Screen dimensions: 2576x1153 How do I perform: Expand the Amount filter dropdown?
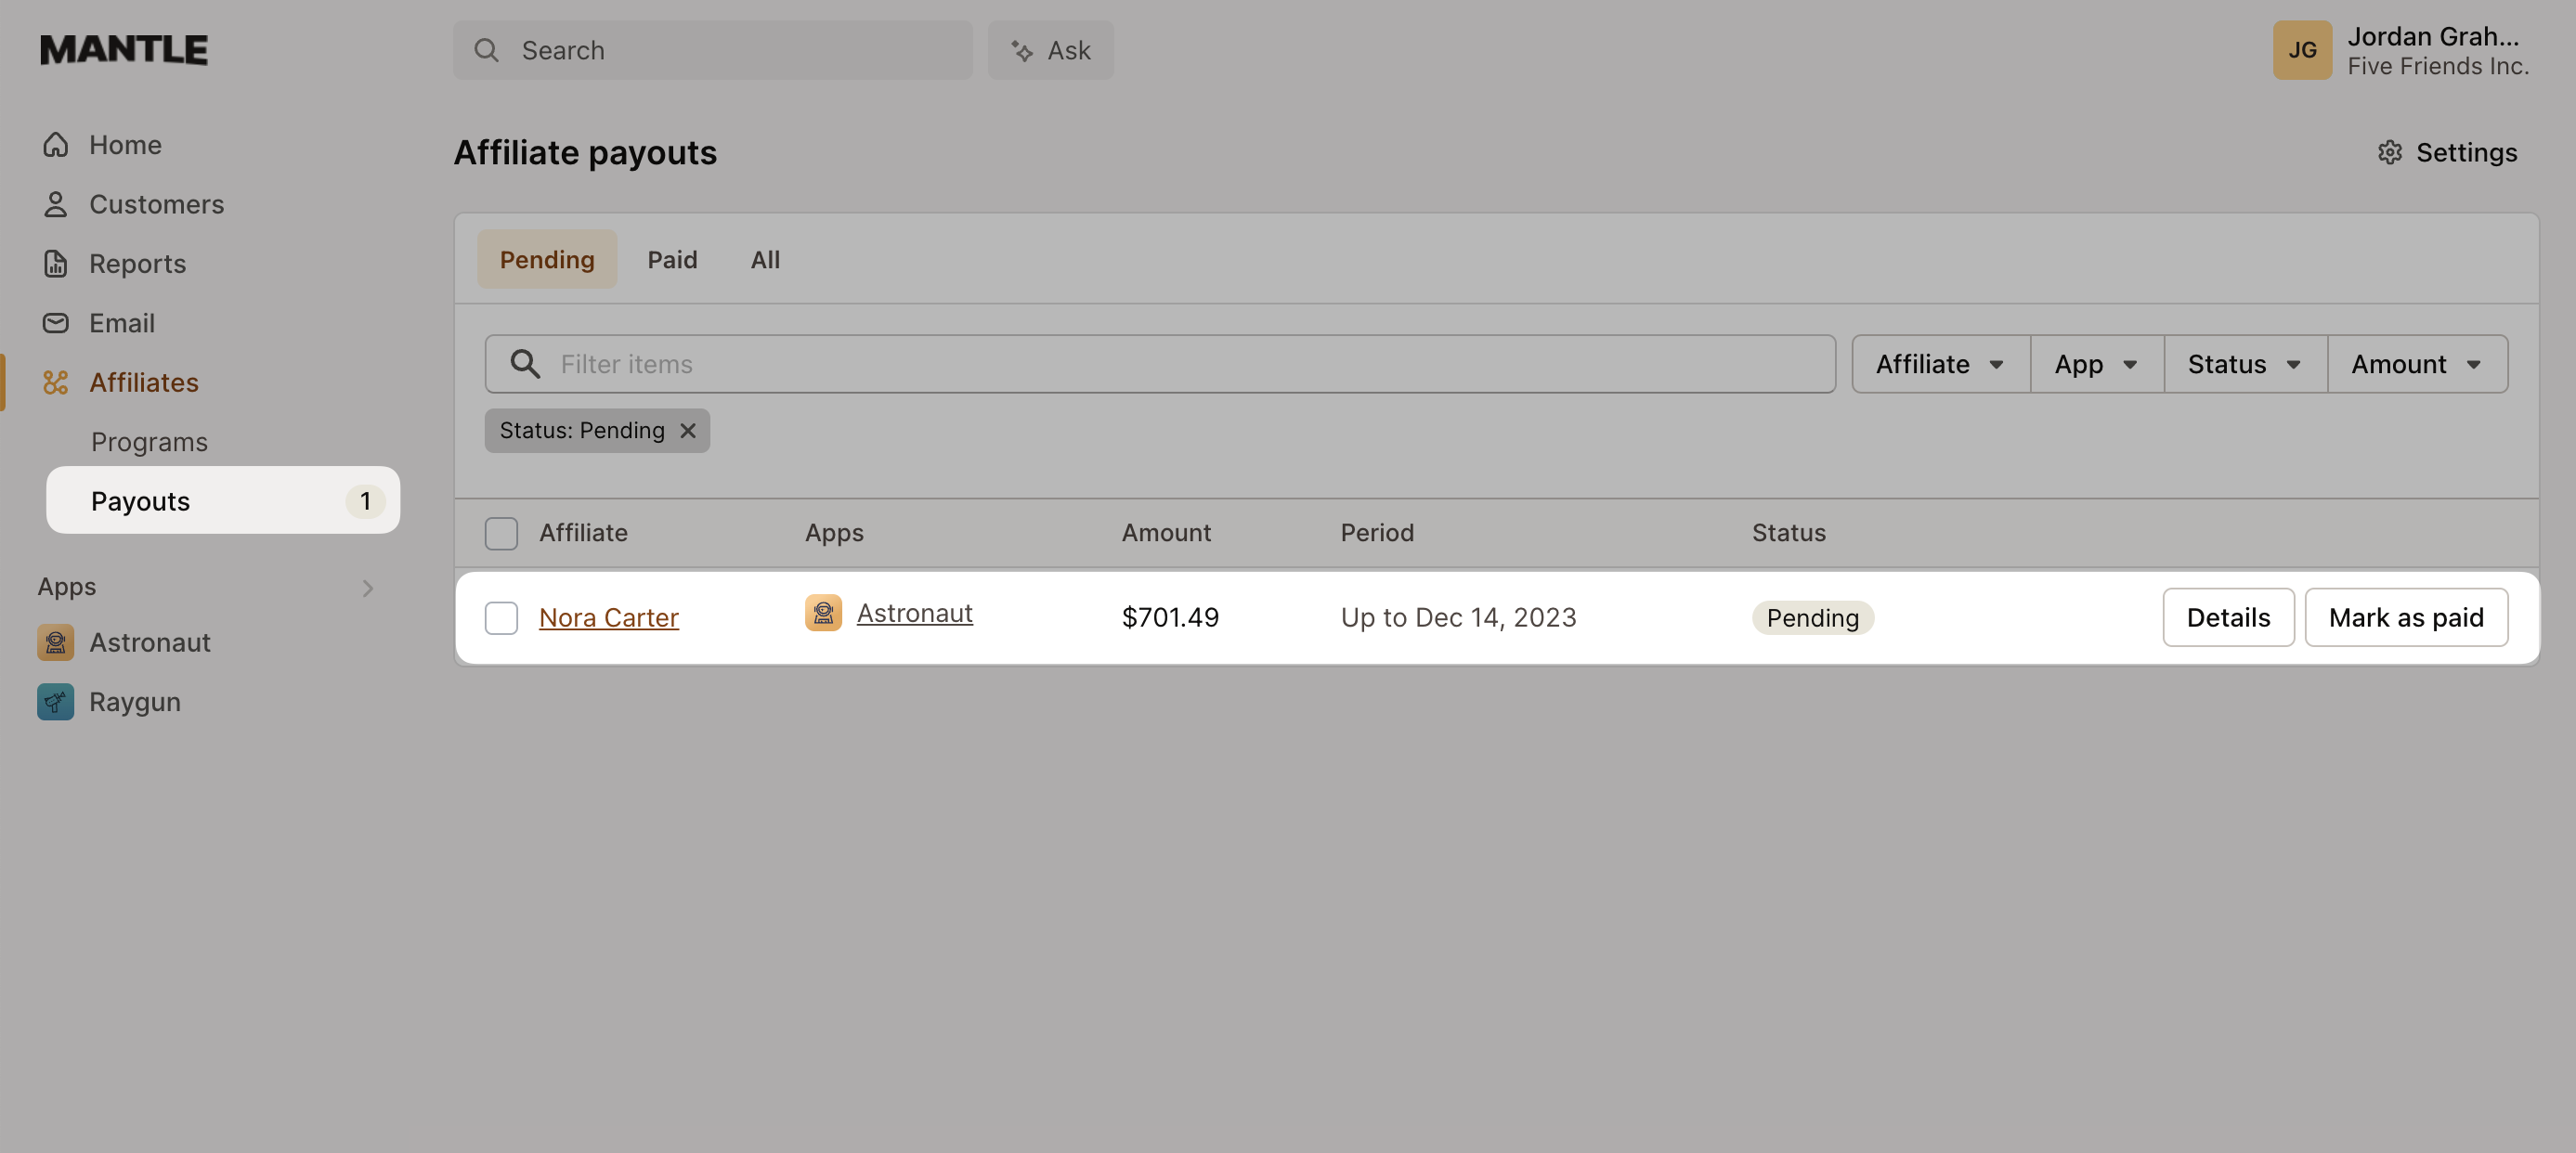[2414, 363]
